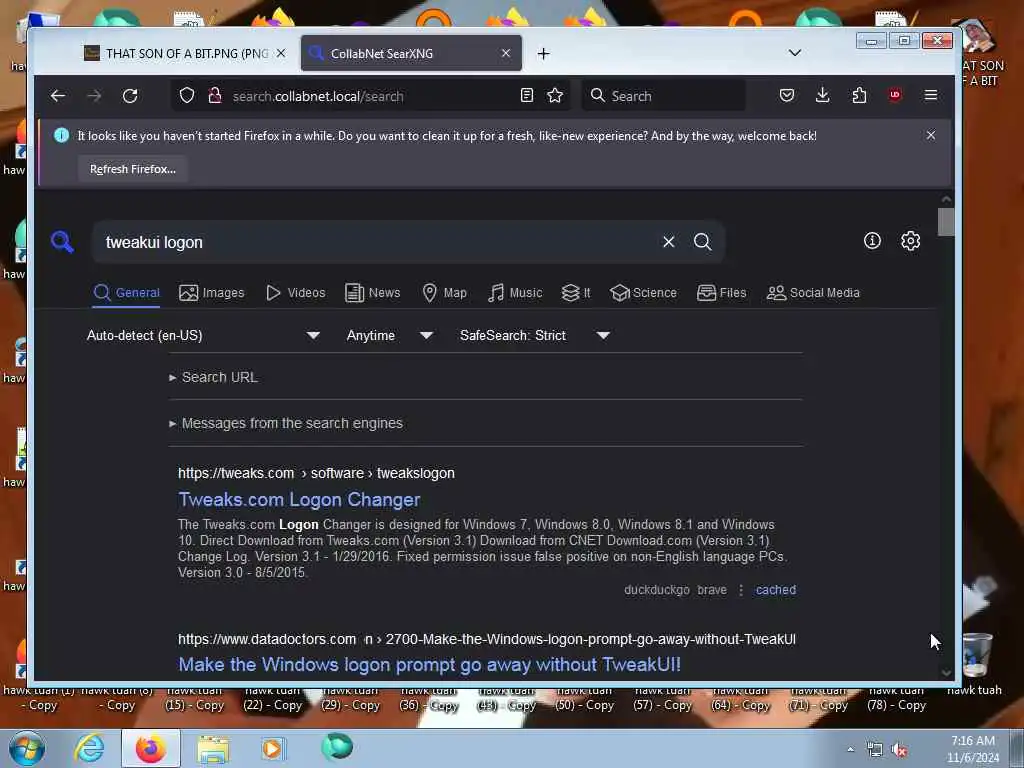
Task: Click the taskbar clock showing 7:16 AM
Action: [972, 749]
